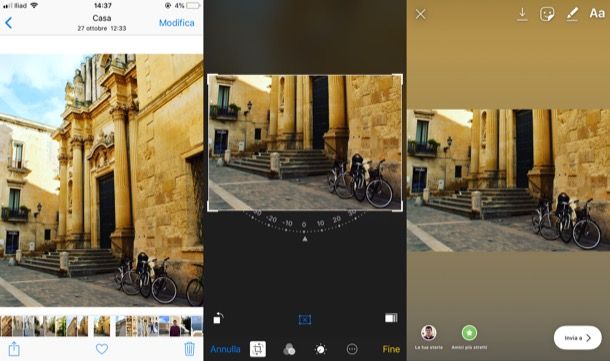Image resolution: width=610 pixels, height=361 pixels.
Task: Rotate the image with the rotate icon
Action: tap(218, 318)
